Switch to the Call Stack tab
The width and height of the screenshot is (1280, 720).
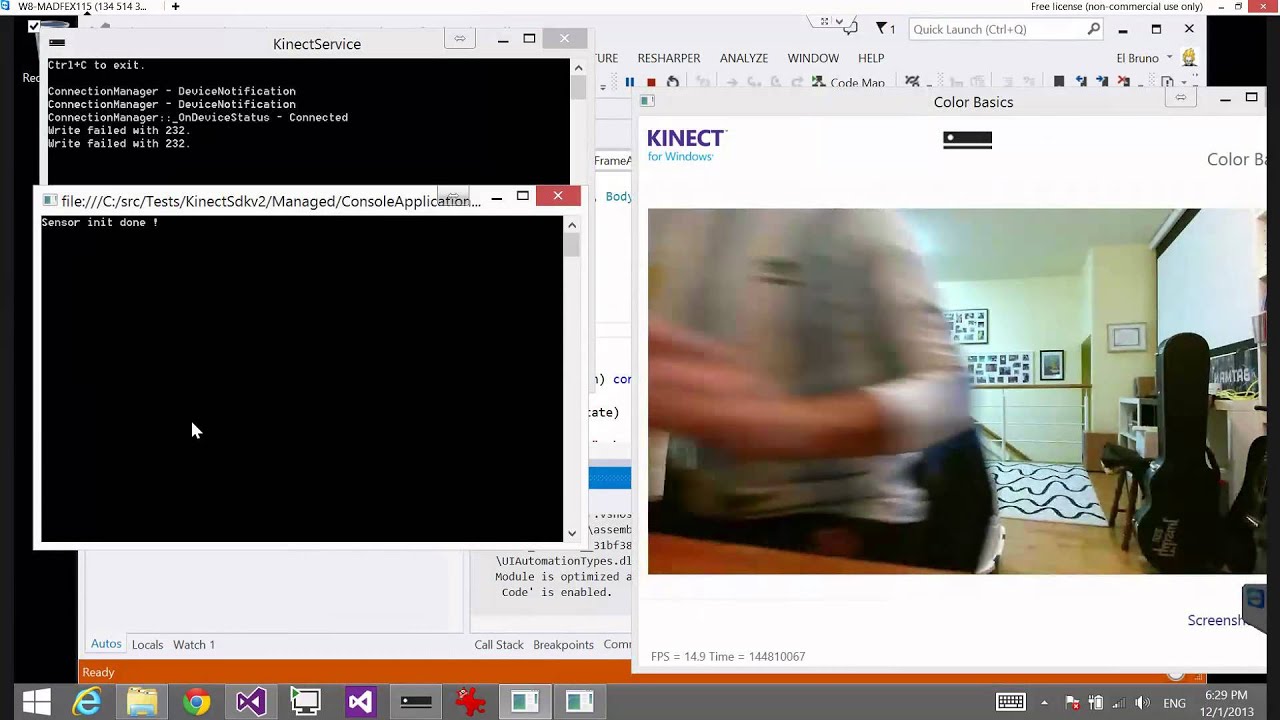click(x=499, y=644)
